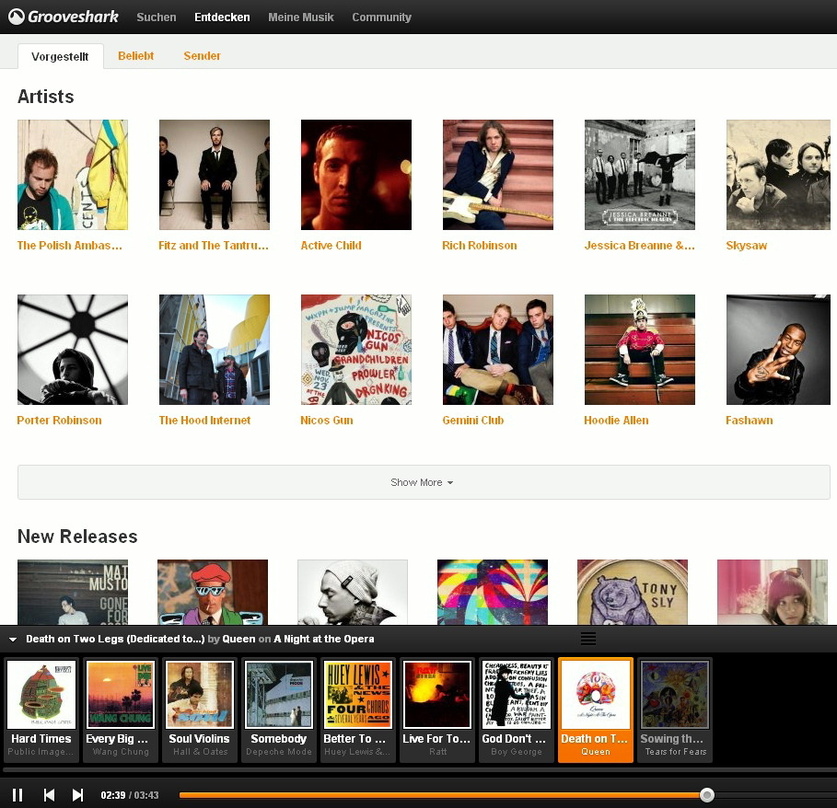Skip to the next track
This screenshot has width=837, height=808.
[x=78, y=795]
